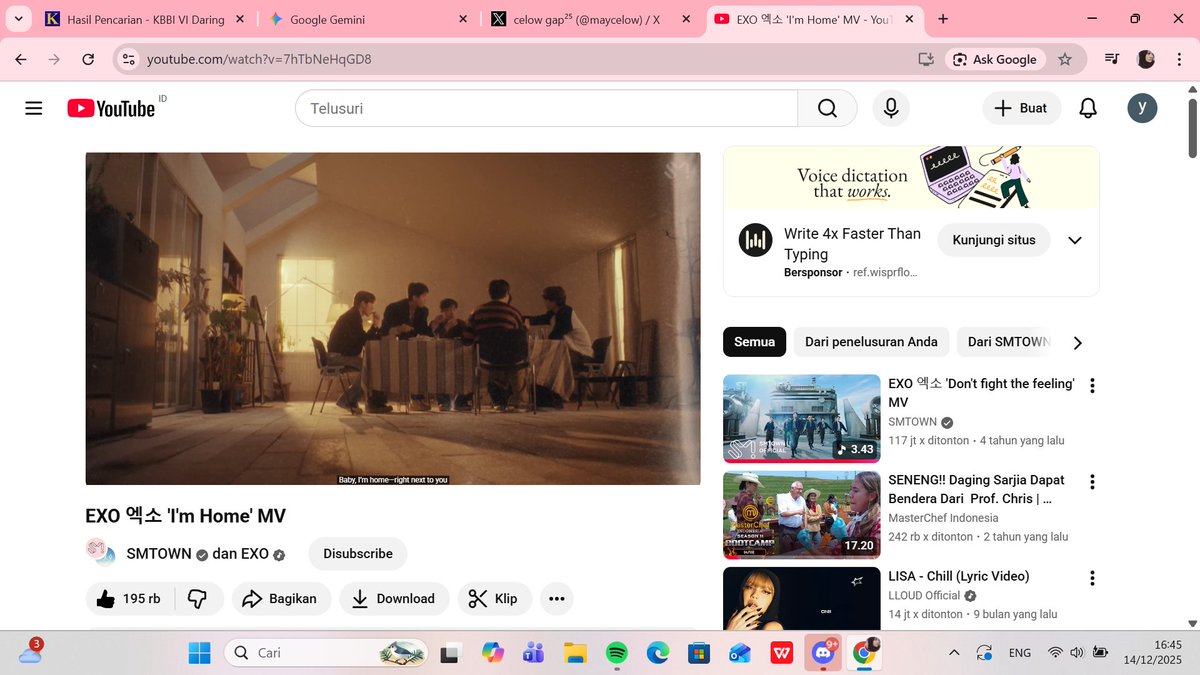Open Spotify from the taskbar

coord(616,653)
